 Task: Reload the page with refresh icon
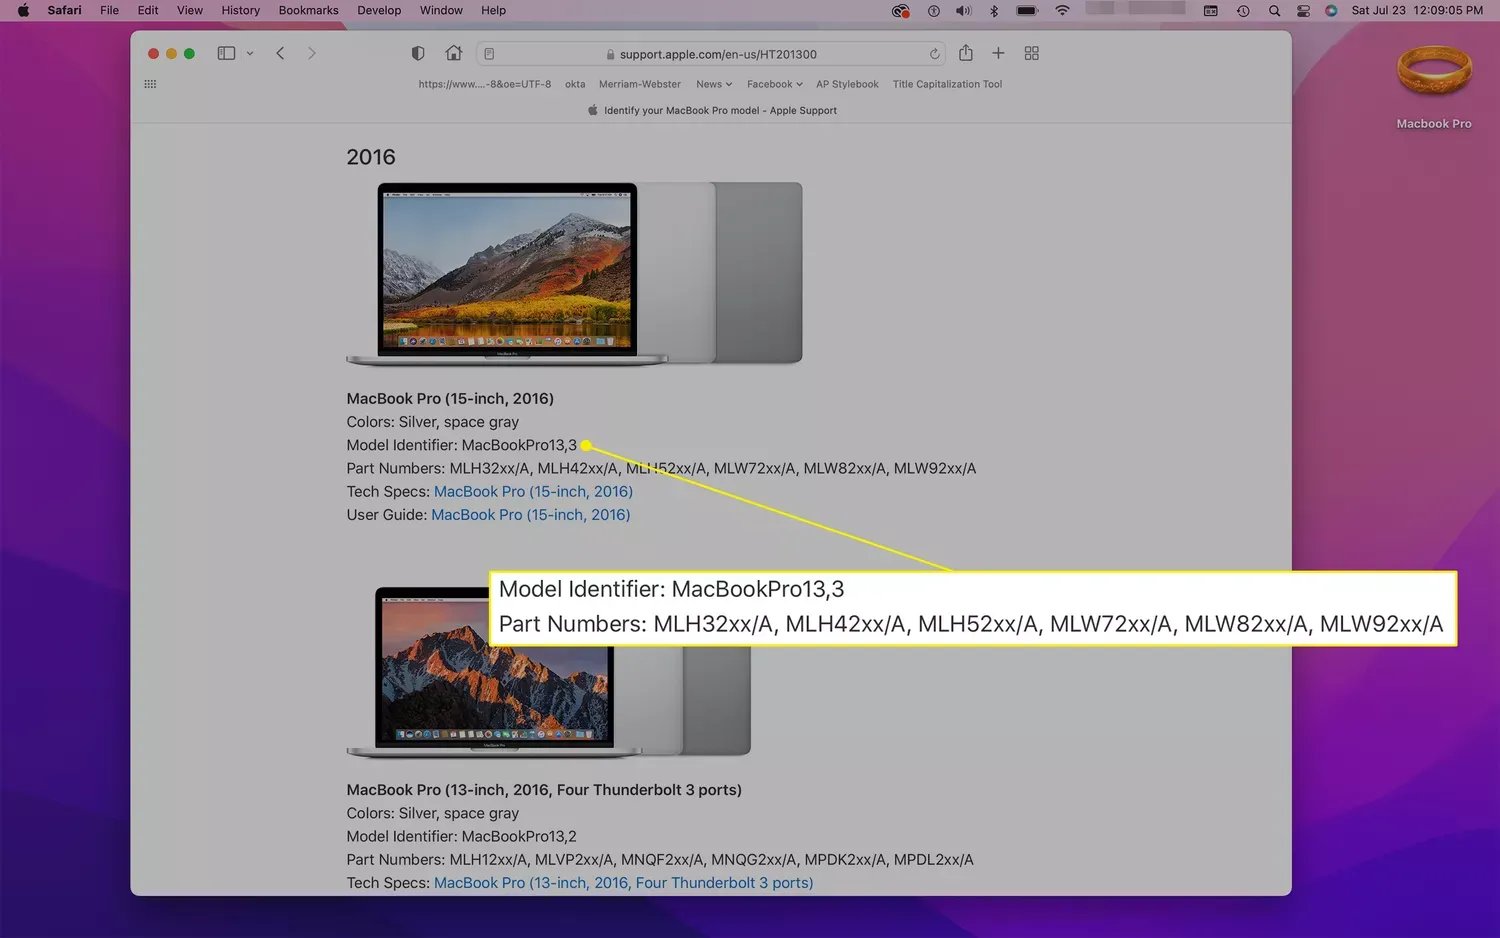point(934,54)
